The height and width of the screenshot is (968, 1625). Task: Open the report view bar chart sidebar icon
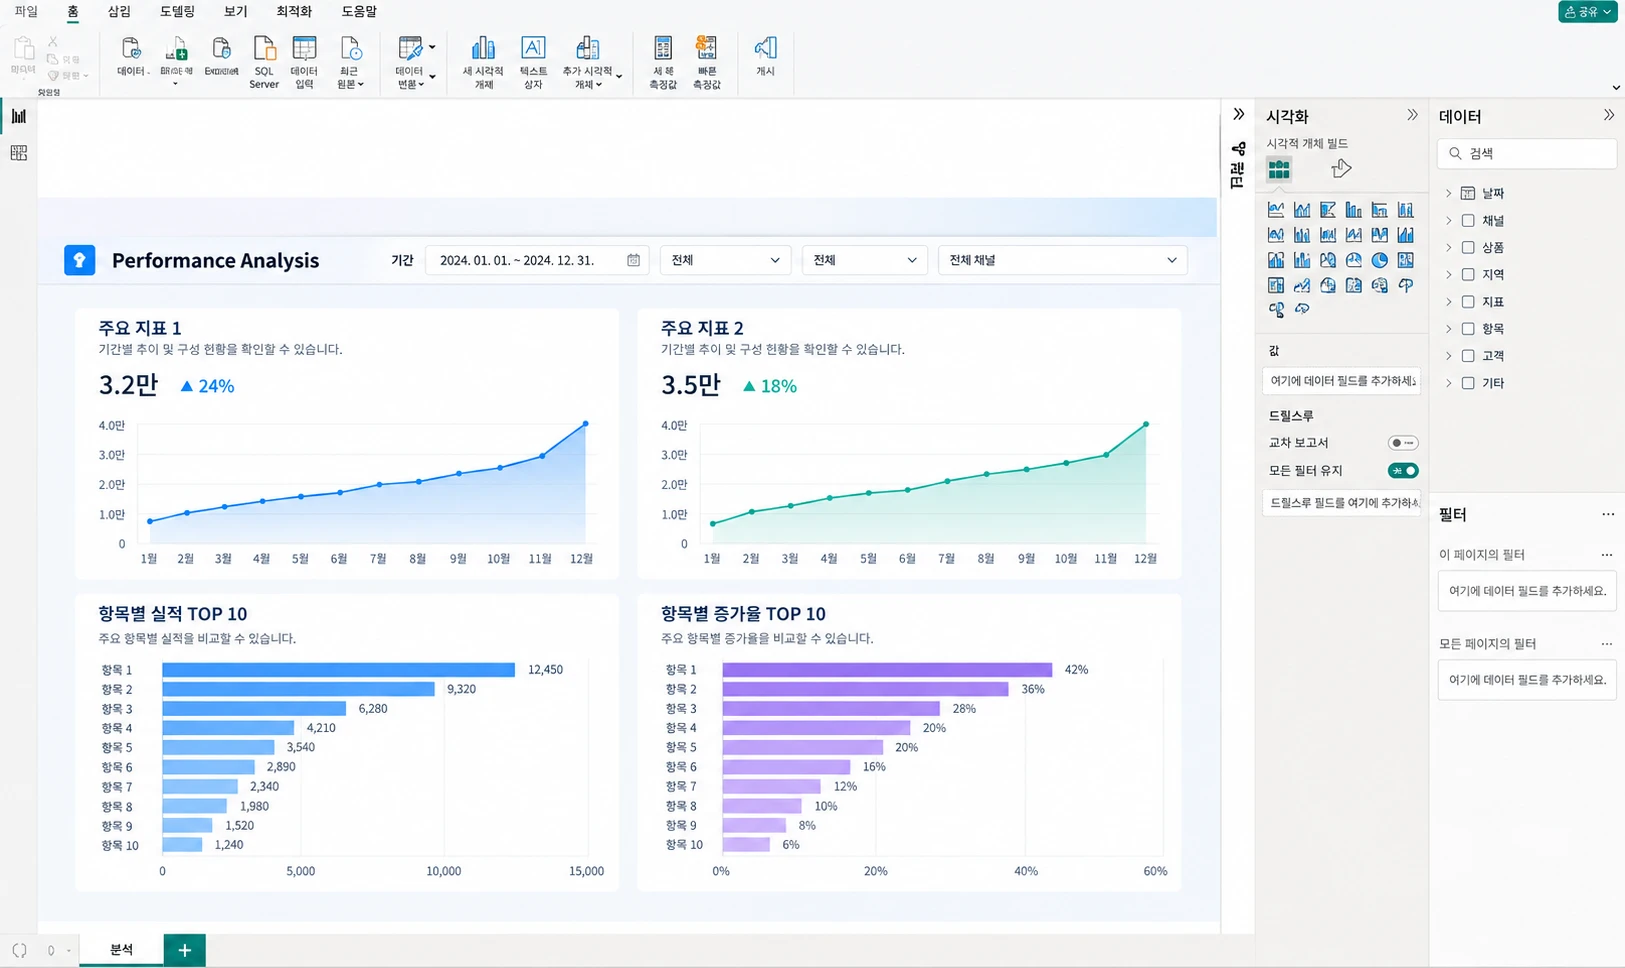[18, 116]
